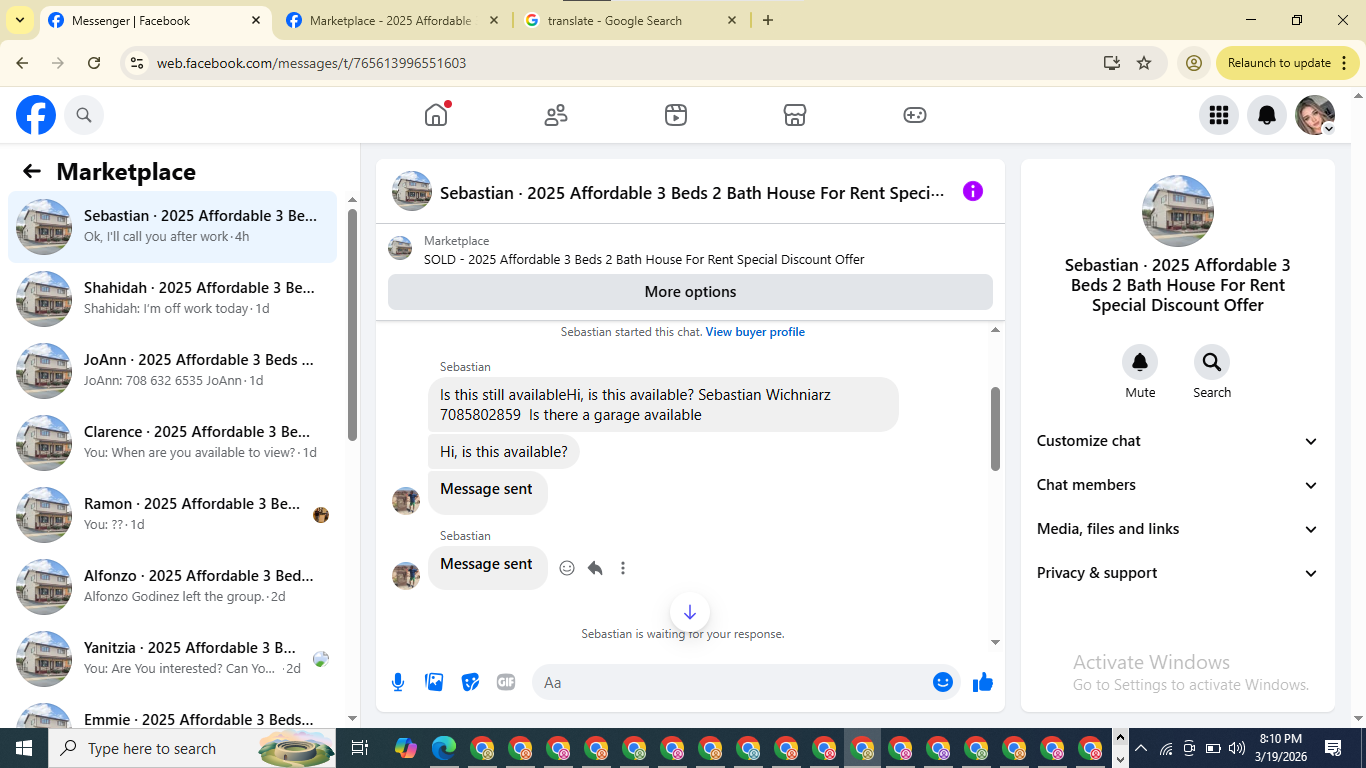1366x768 pixels.
Task: Click the More options button
Action: (x=690, y=292)
